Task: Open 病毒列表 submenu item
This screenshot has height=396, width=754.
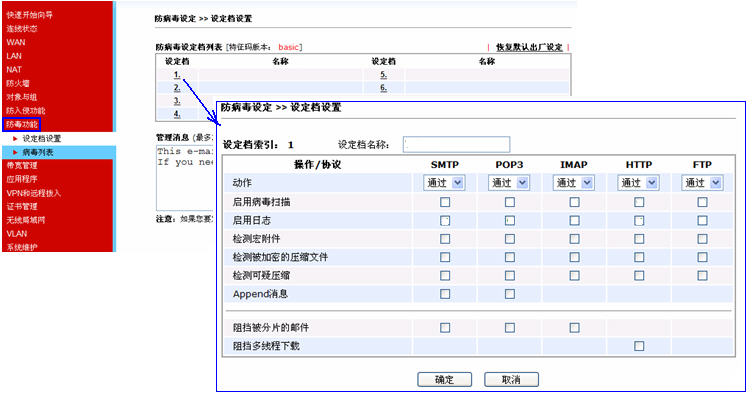Action: [x=38, y=152]
